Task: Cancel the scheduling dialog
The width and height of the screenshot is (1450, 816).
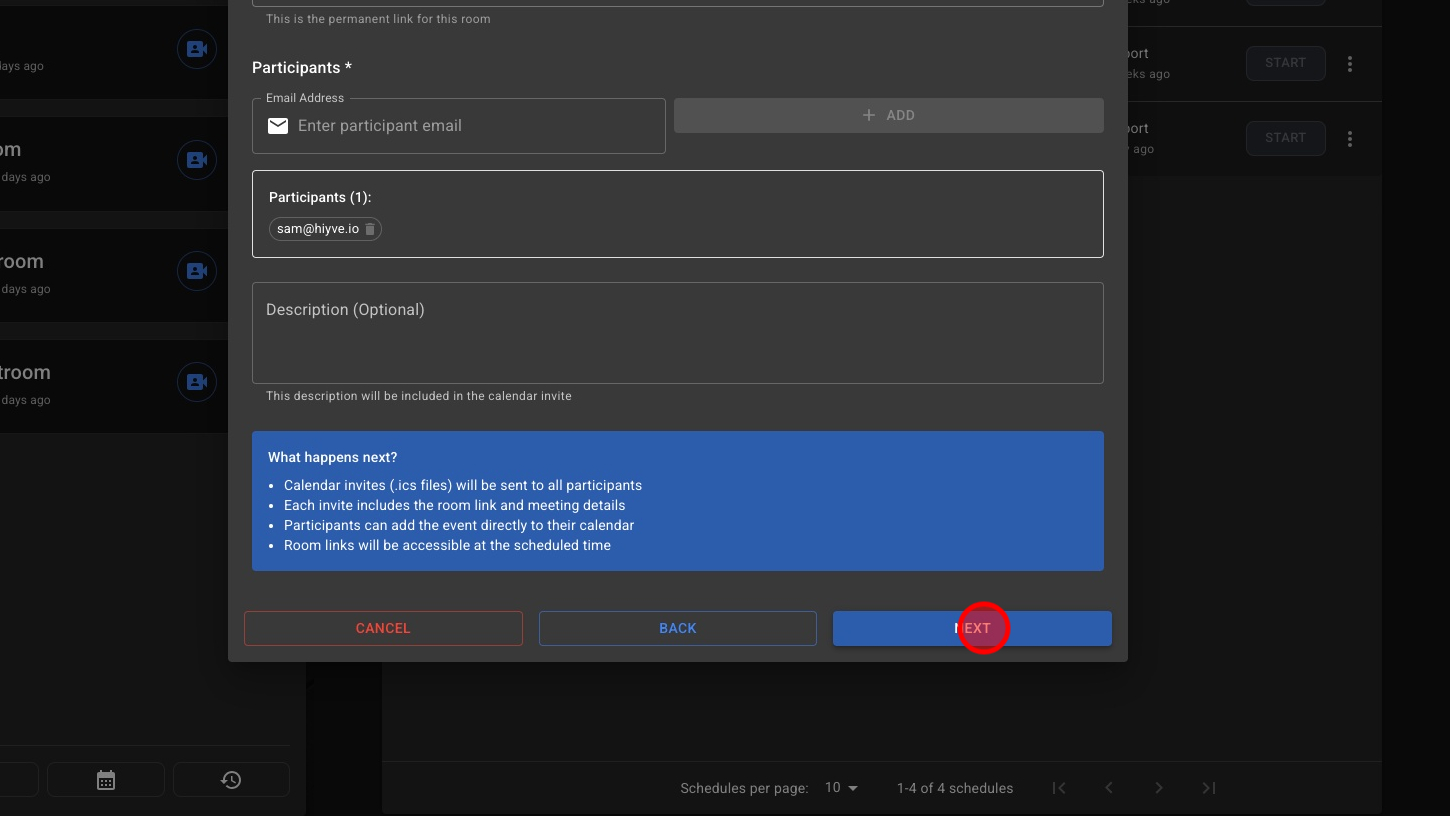Action: [383, 628]
